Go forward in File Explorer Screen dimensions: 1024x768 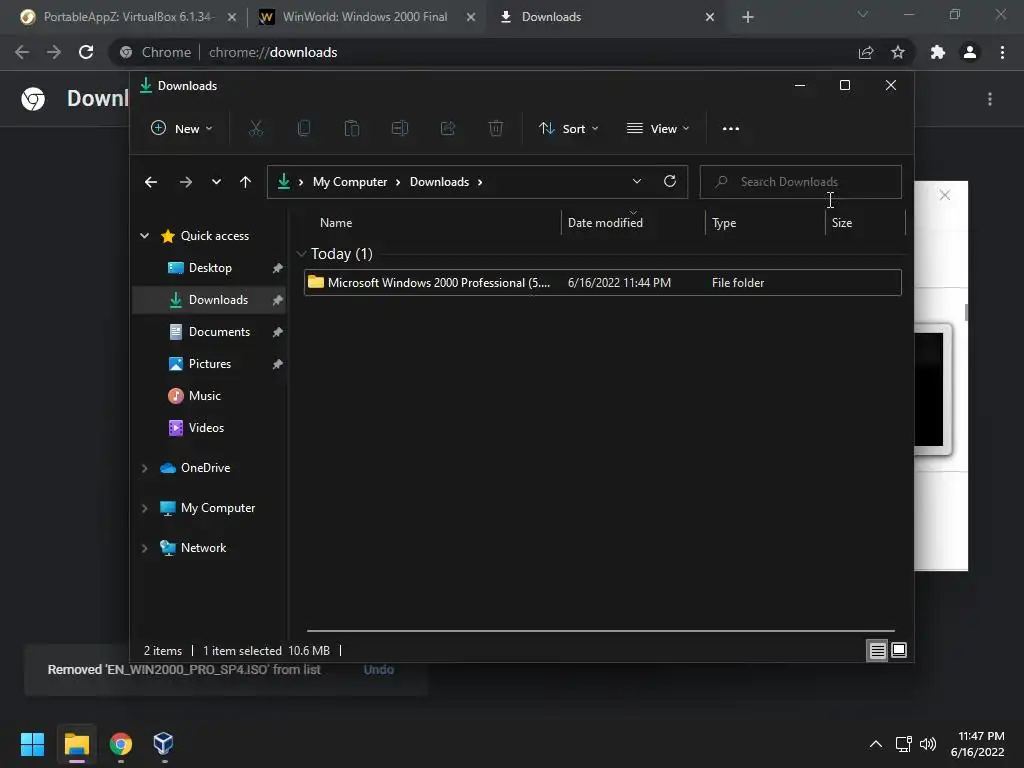(185, 182)
